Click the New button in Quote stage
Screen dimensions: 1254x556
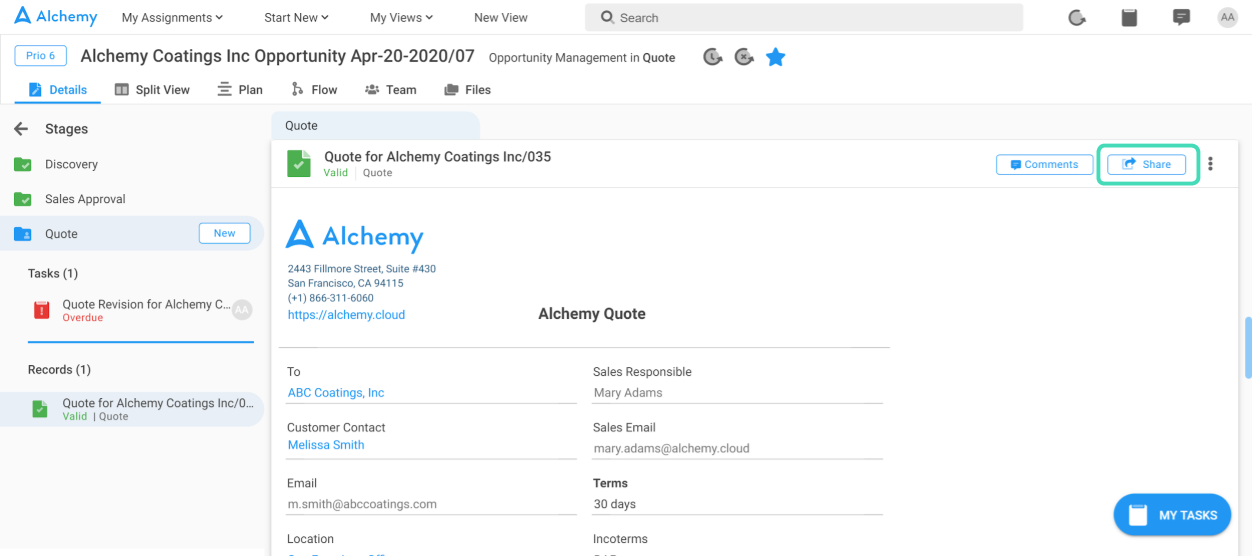[224, 233]
